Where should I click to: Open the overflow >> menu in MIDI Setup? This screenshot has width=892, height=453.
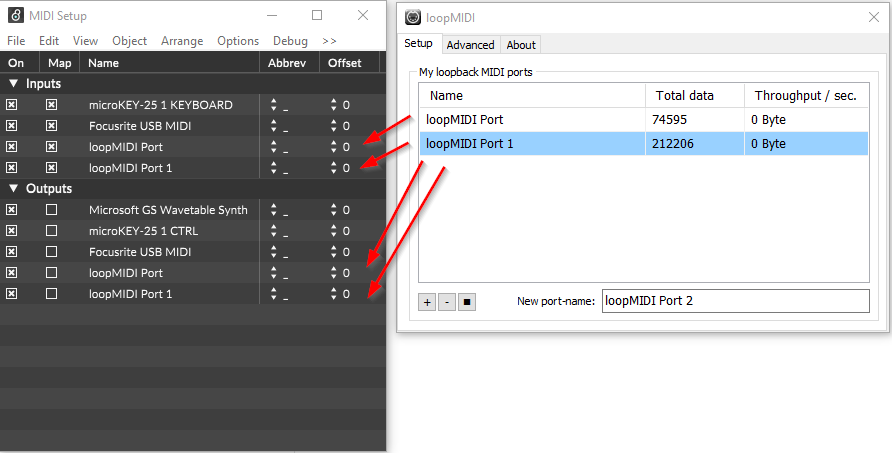pyautogui.click(x=329, y=41)
